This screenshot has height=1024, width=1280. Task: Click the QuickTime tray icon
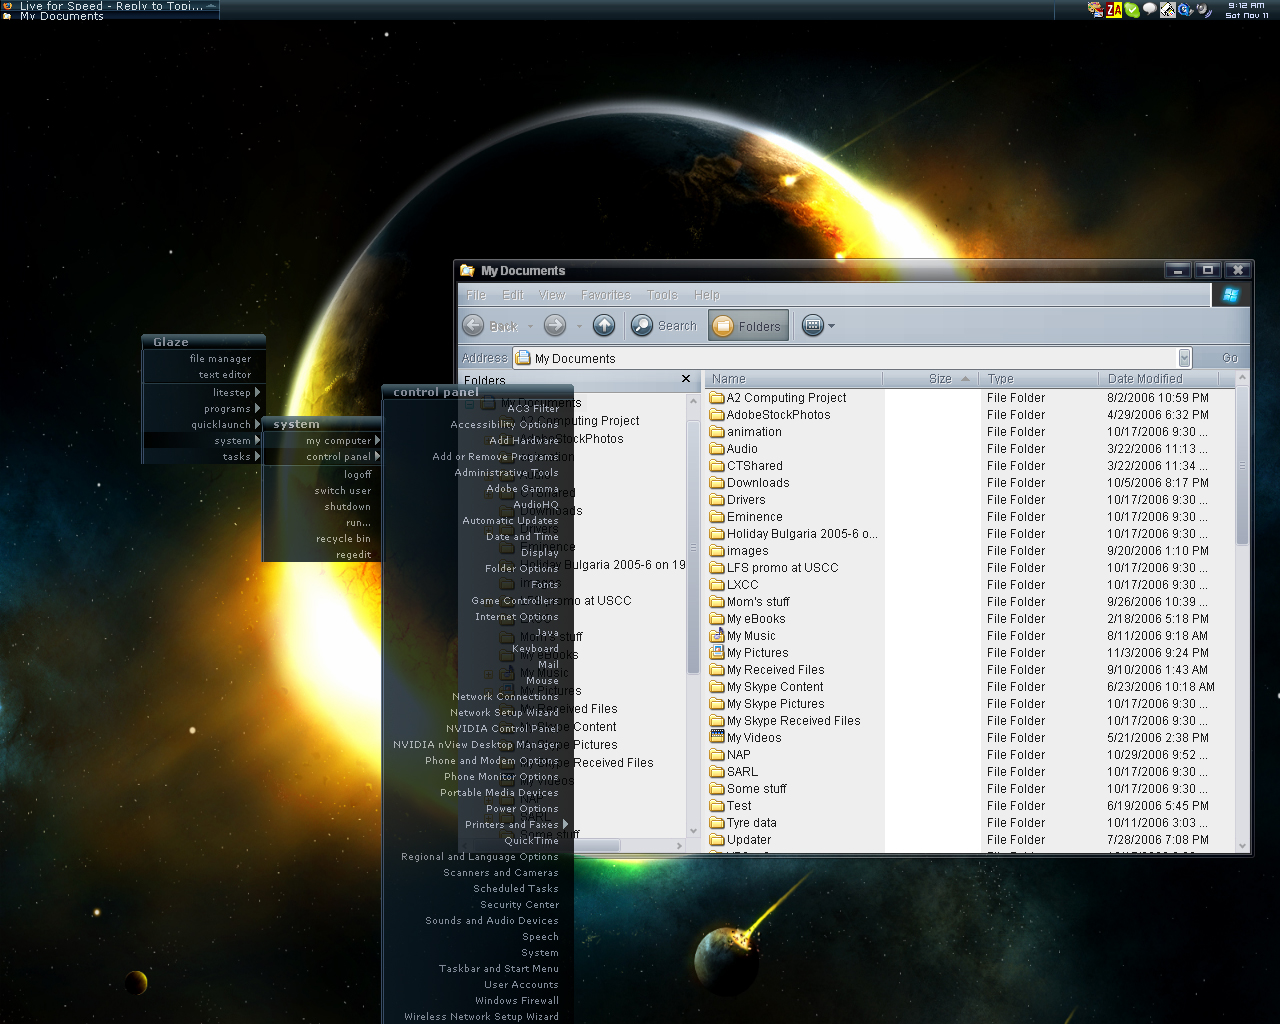pyautogui.click(x=1185, y=10)
